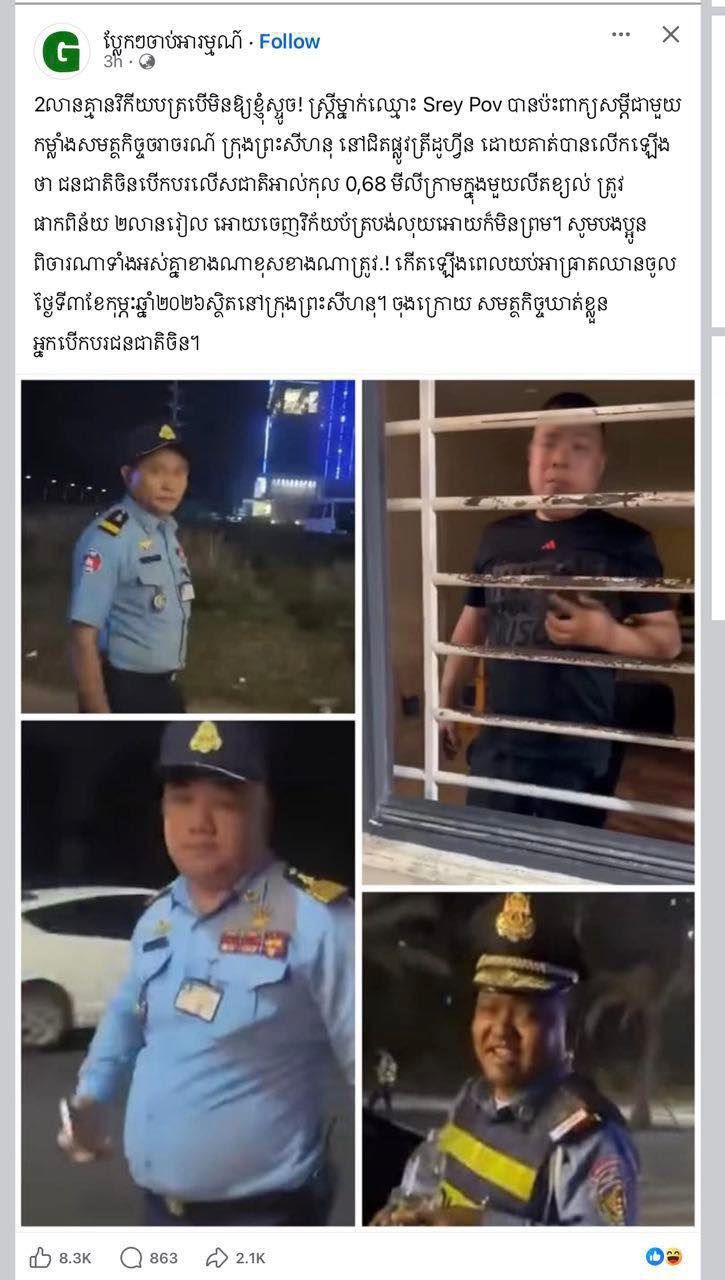Viewport: 725px width, 1280px height.
Task: Click the 8.3K likes count
Action: coord(75,1257)
